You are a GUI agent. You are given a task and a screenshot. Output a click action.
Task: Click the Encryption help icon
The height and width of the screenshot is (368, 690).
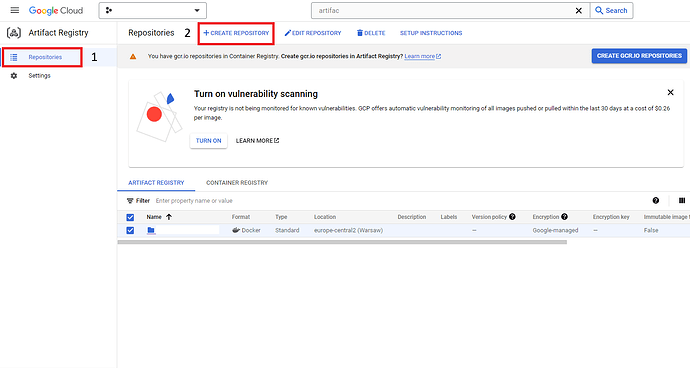(x=565, y=217)
